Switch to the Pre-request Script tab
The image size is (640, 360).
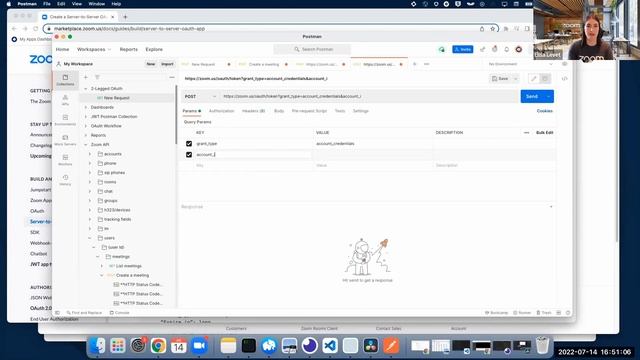coord(309,111)
